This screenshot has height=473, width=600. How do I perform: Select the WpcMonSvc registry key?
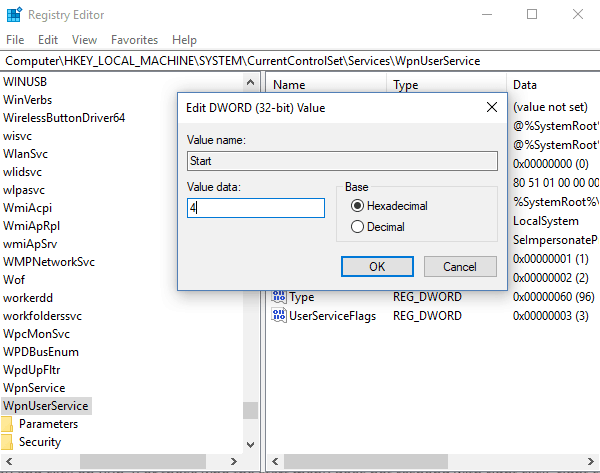(x=36, y=334)
